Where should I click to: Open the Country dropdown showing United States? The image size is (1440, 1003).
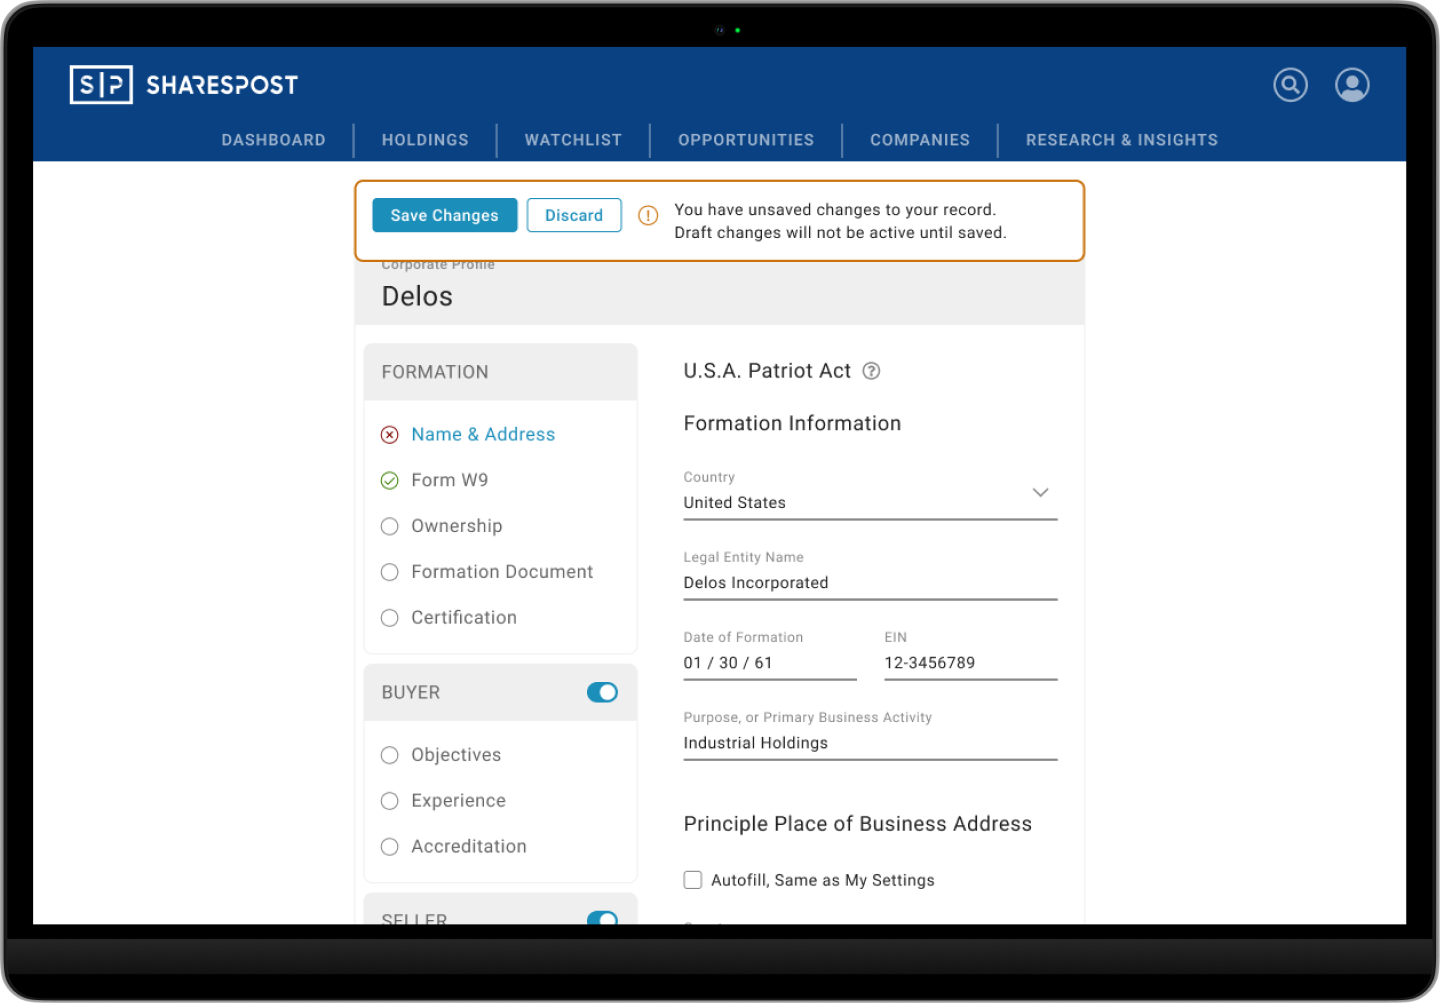[1040, 492]
